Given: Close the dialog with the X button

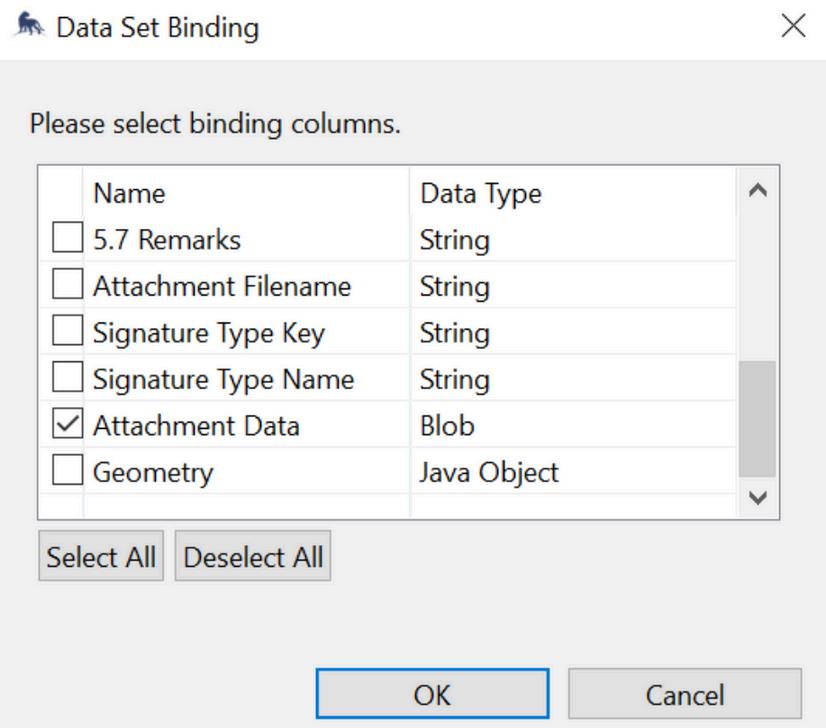Looking at the screenshot, I should (x=793, y=28).
